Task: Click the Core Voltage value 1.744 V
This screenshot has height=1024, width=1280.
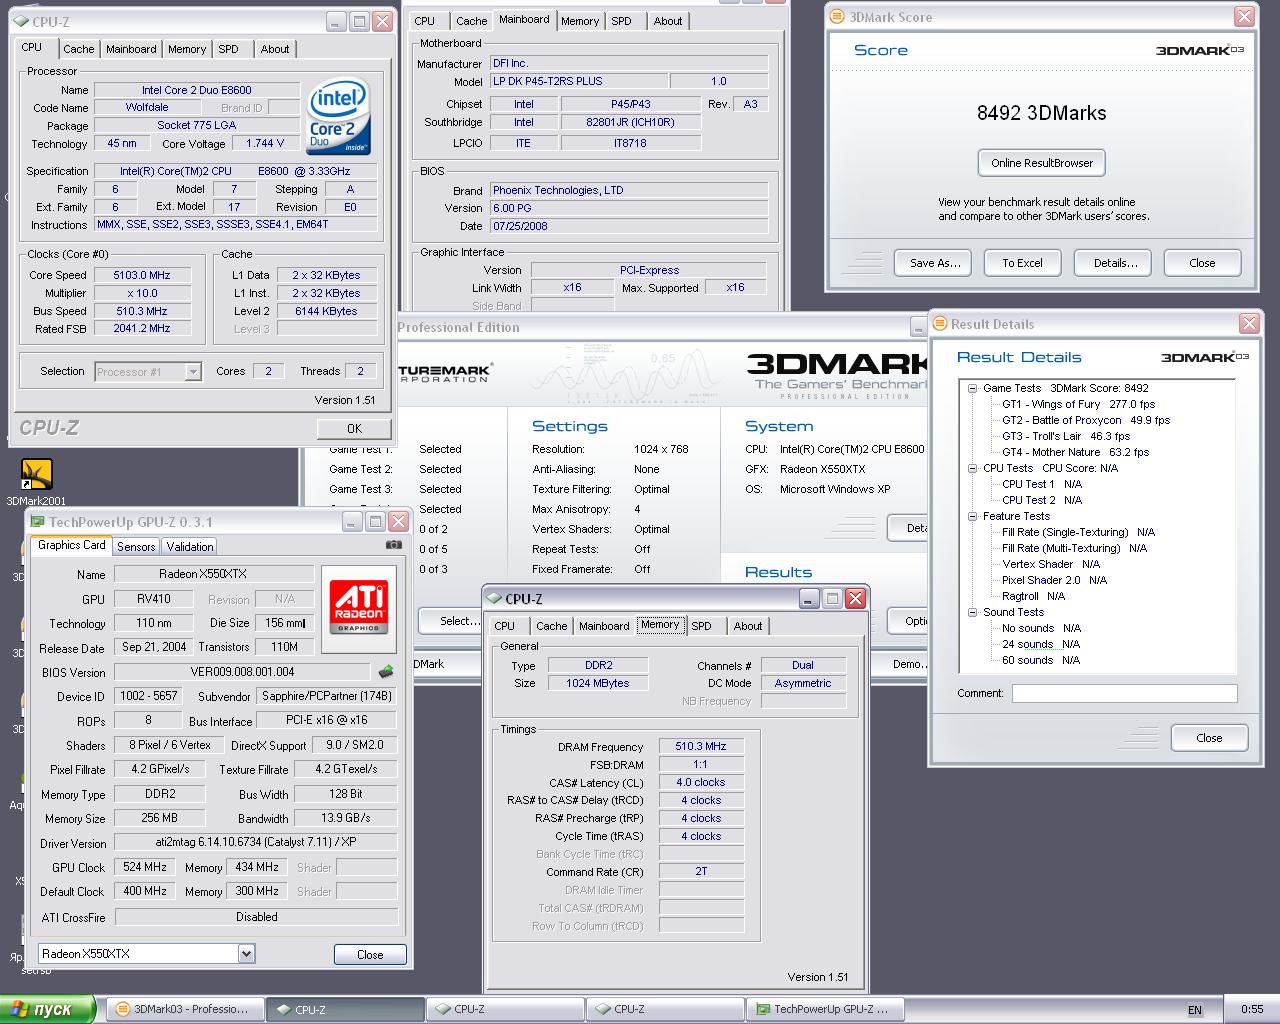Action: click(265, 143)
